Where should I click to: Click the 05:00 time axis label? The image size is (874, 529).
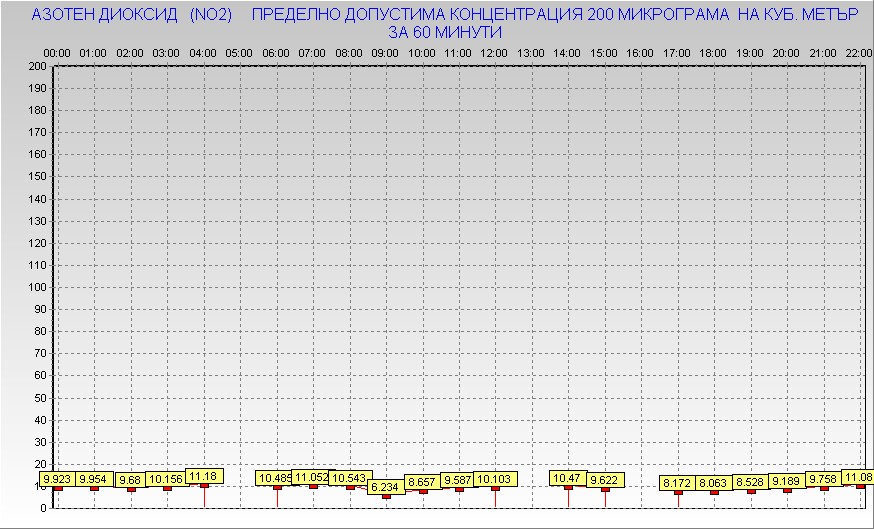click(x=239, y=52)
